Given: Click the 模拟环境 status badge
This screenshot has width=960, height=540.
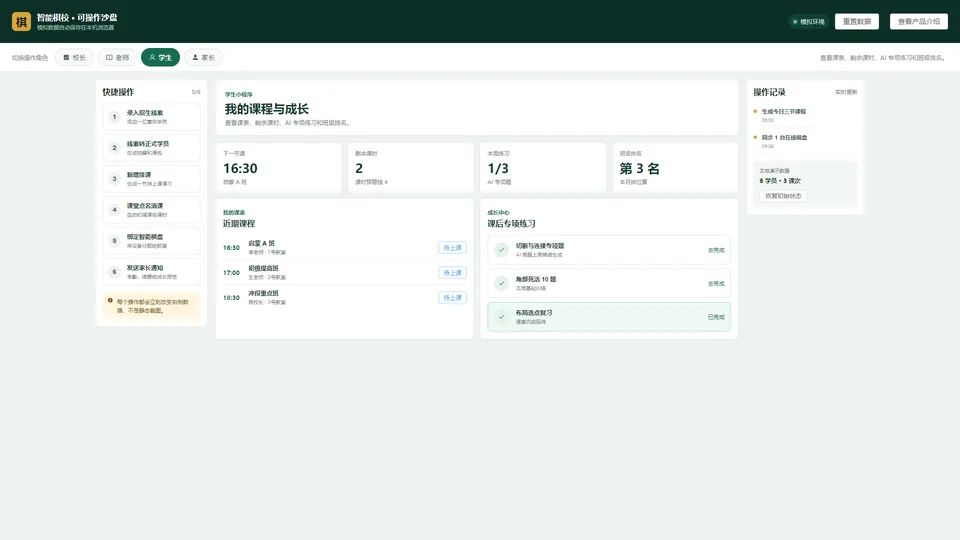Looking at the screenshot, I should 808,21.
